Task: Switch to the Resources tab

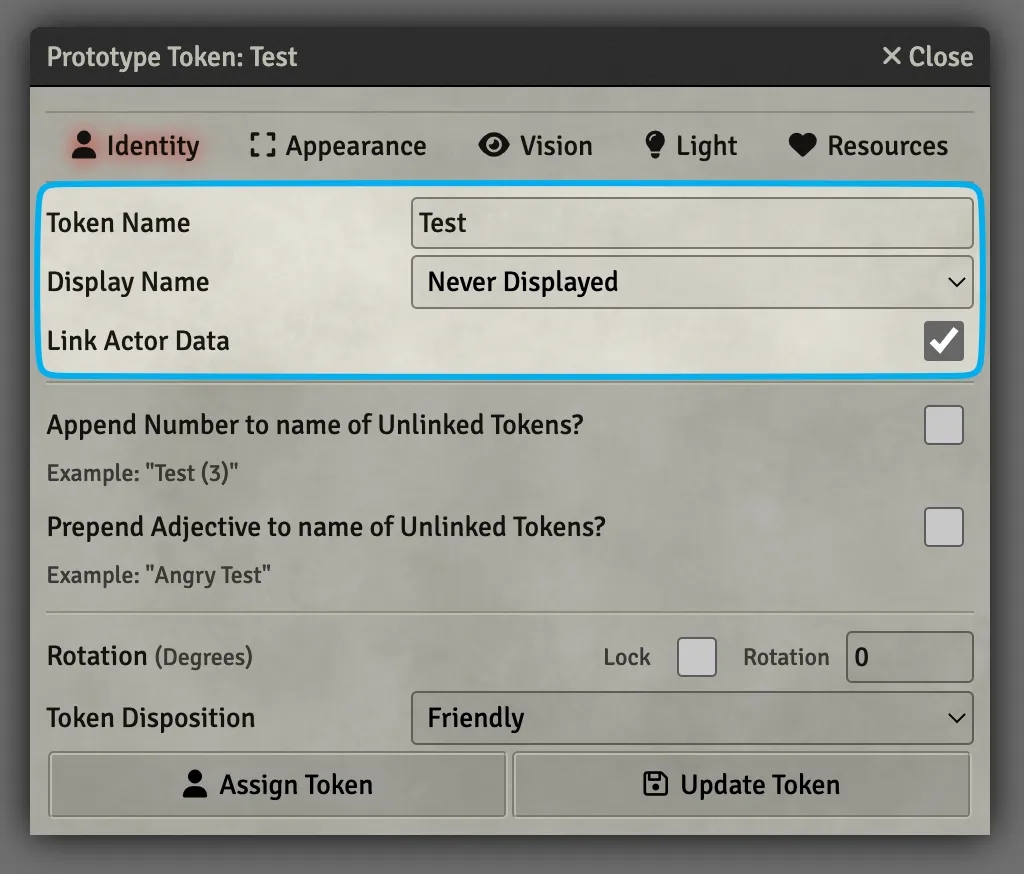Action: coord(868,146)
